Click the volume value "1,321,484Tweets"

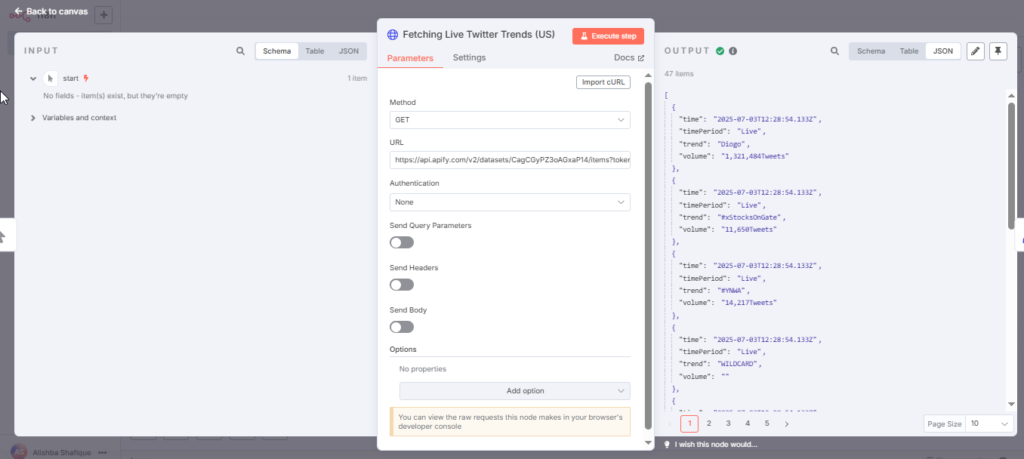(x=755, y=157)
